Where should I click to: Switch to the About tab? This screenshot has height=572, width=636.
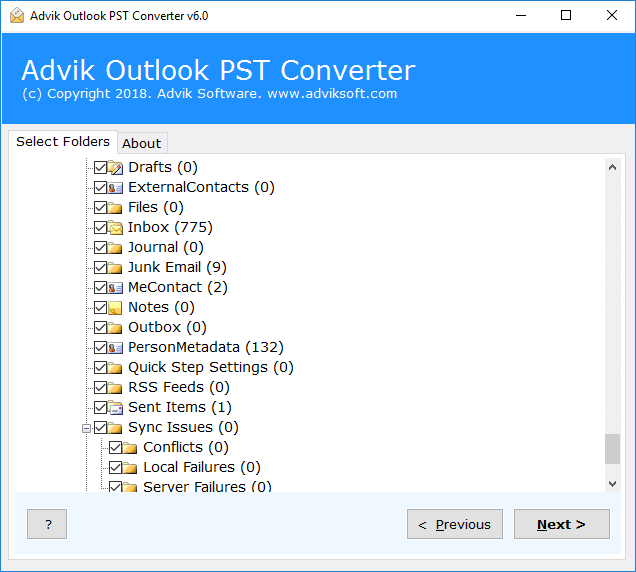(142, 143)
